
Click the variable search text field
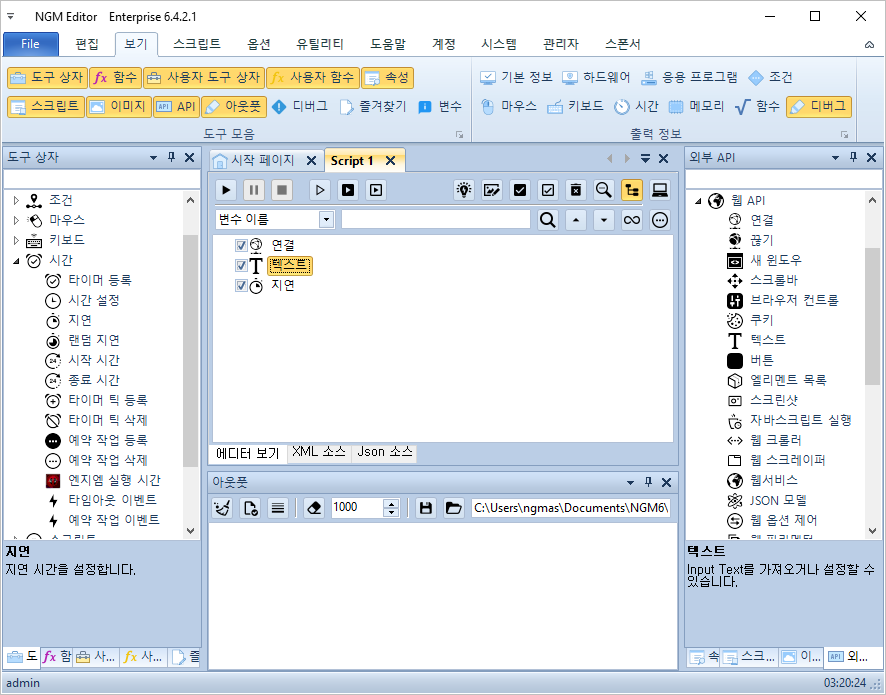click(x=436, y=220)
